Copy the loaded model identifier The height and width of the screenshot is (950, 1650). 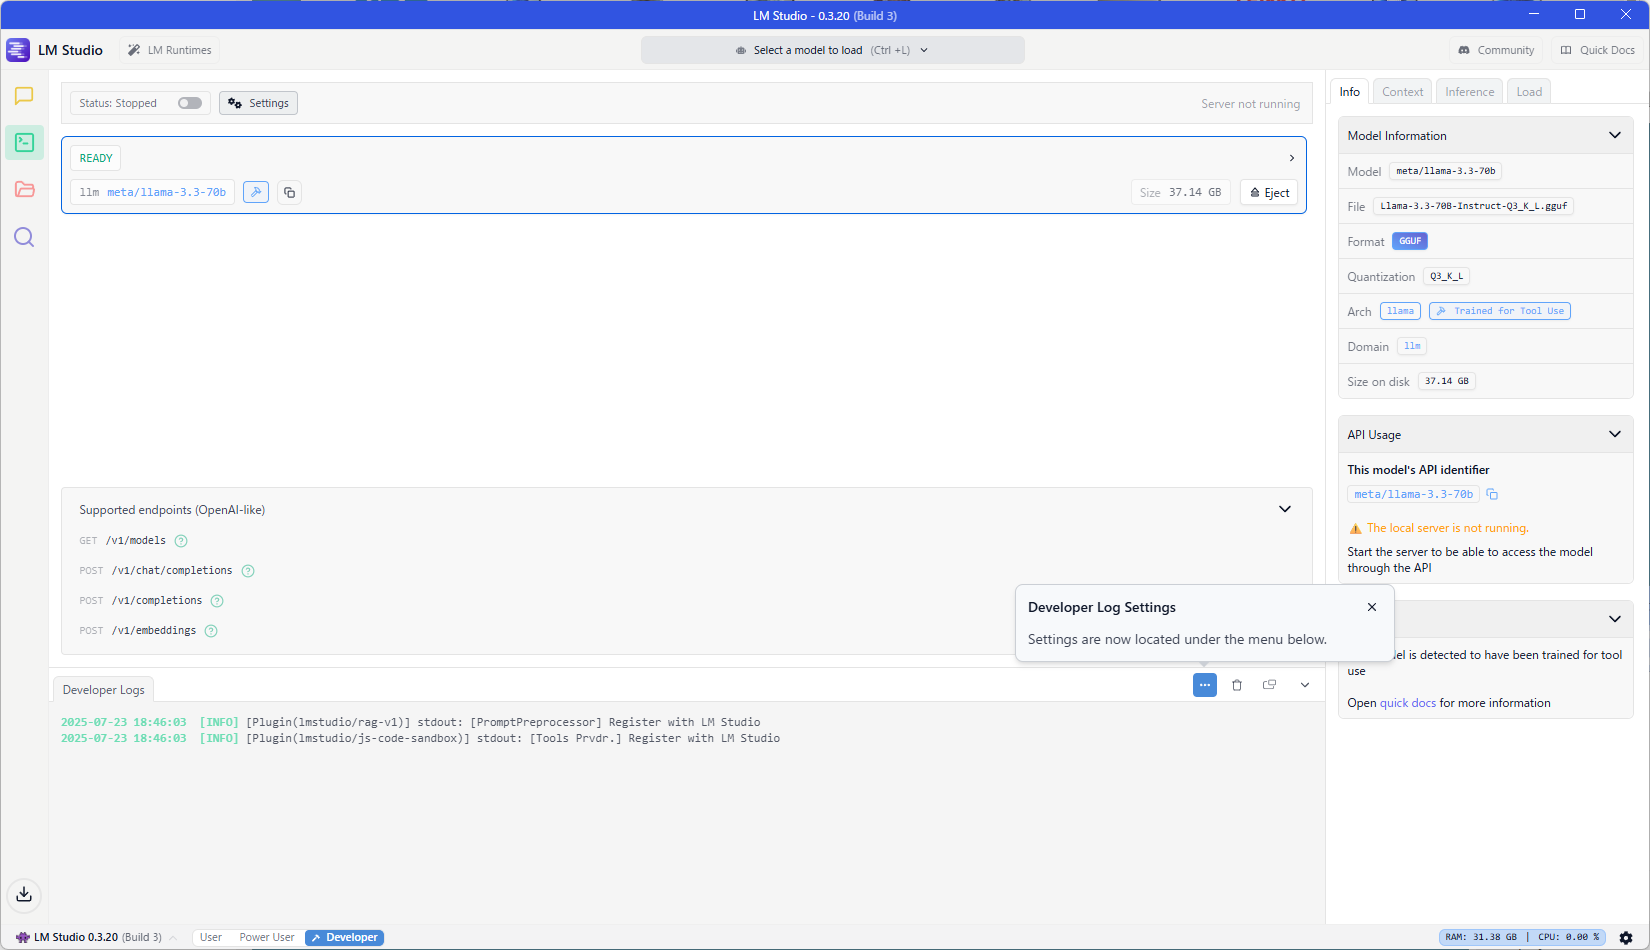[x=289, y=192]
